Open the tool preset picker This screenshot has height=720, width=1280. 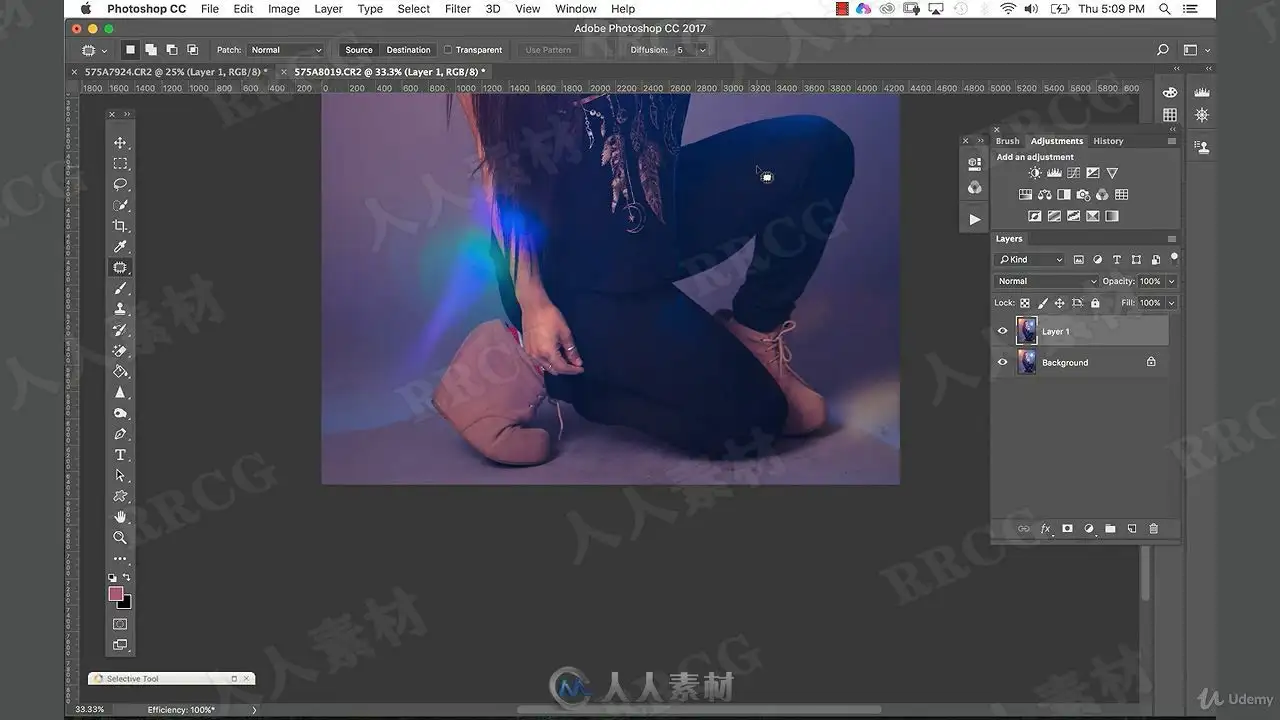pos(93,50)
